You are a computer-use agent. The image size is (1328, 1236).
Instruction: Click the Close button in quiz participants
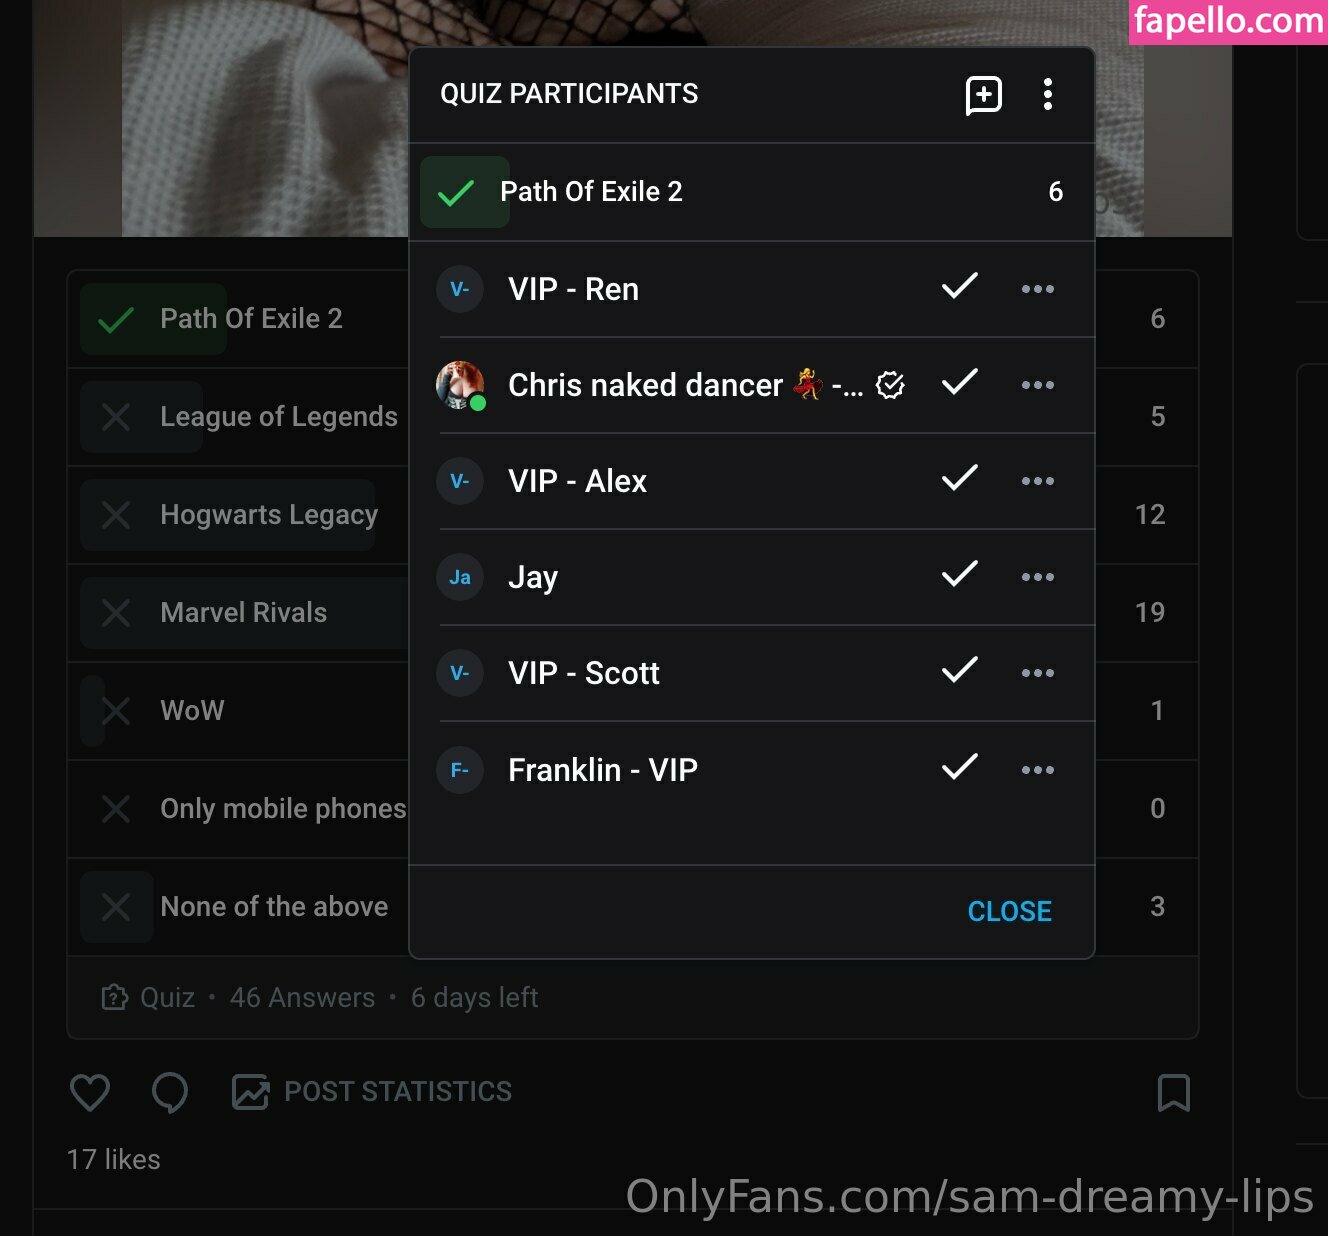pos(1009,911)
